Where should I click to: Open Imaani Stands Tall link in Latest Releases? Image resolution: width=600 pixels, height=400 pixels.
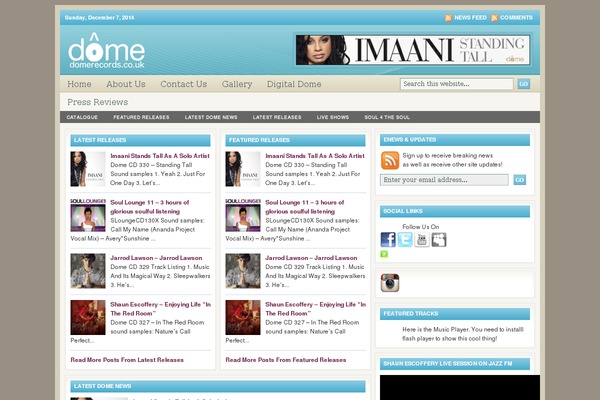point(160,156)
